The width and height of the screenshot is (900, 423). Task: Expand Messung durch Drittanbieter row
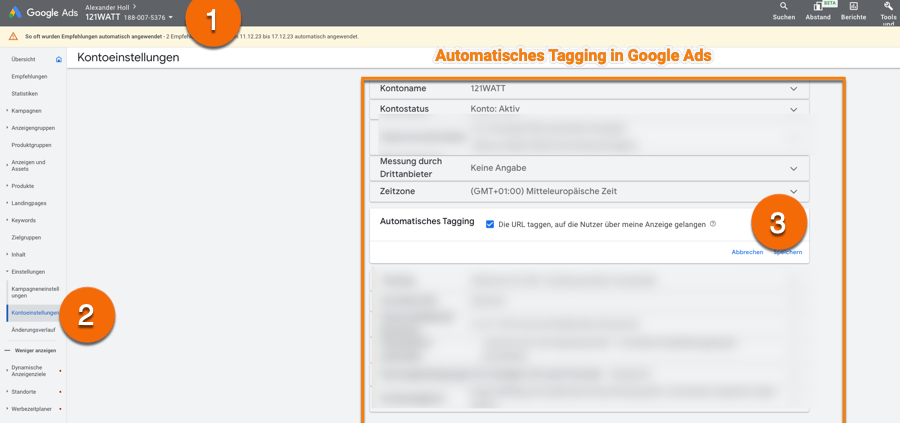tap(793, 168)
